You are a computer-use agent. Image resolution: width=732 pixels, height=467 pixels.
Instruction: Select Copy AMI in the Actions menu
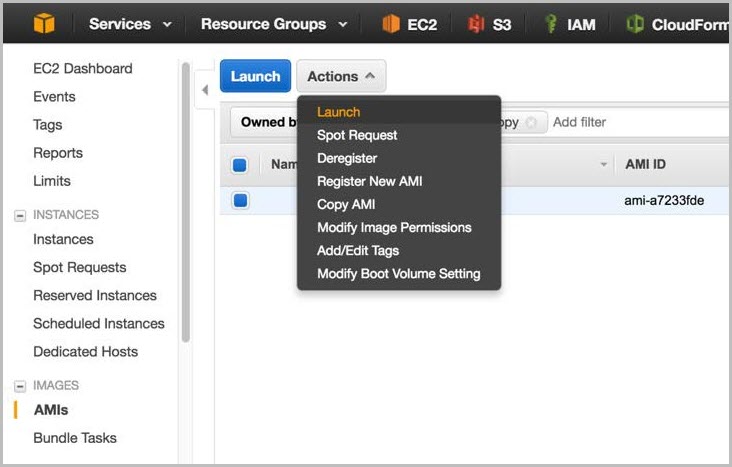[346, 204]
